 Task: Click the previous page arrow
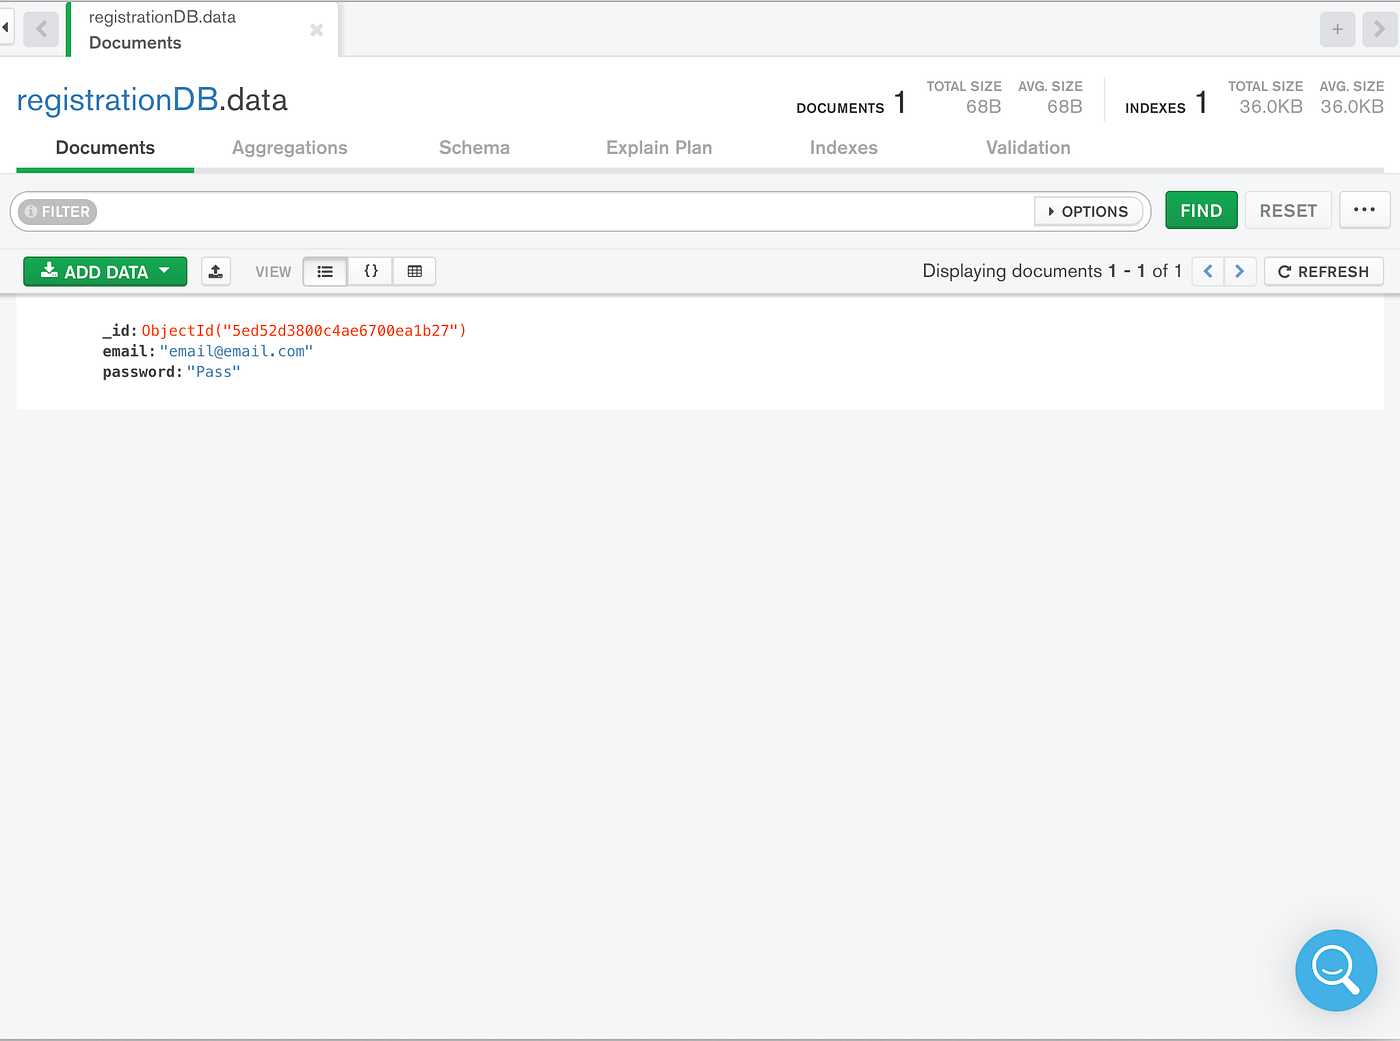pos(1207,271)
